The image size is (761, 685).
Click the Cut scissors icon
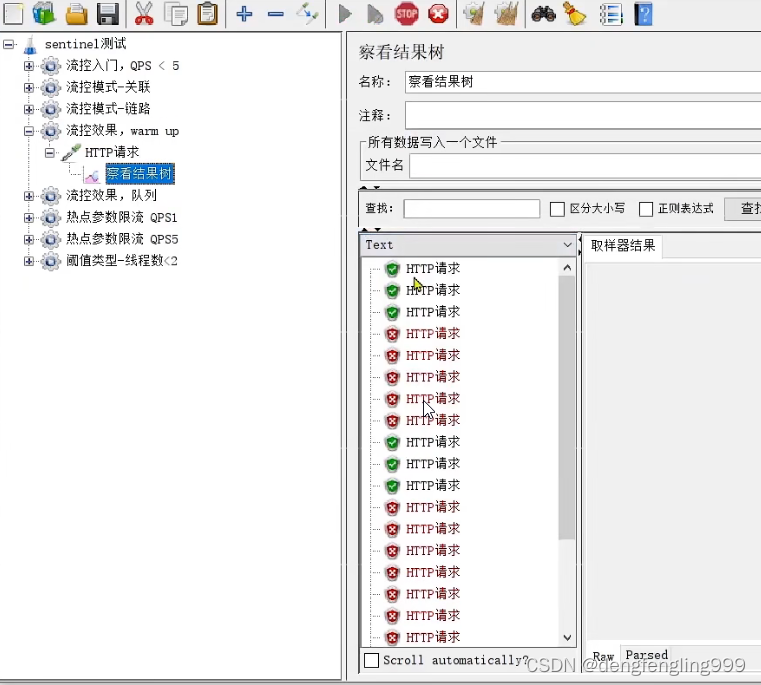tap(144, 14)
